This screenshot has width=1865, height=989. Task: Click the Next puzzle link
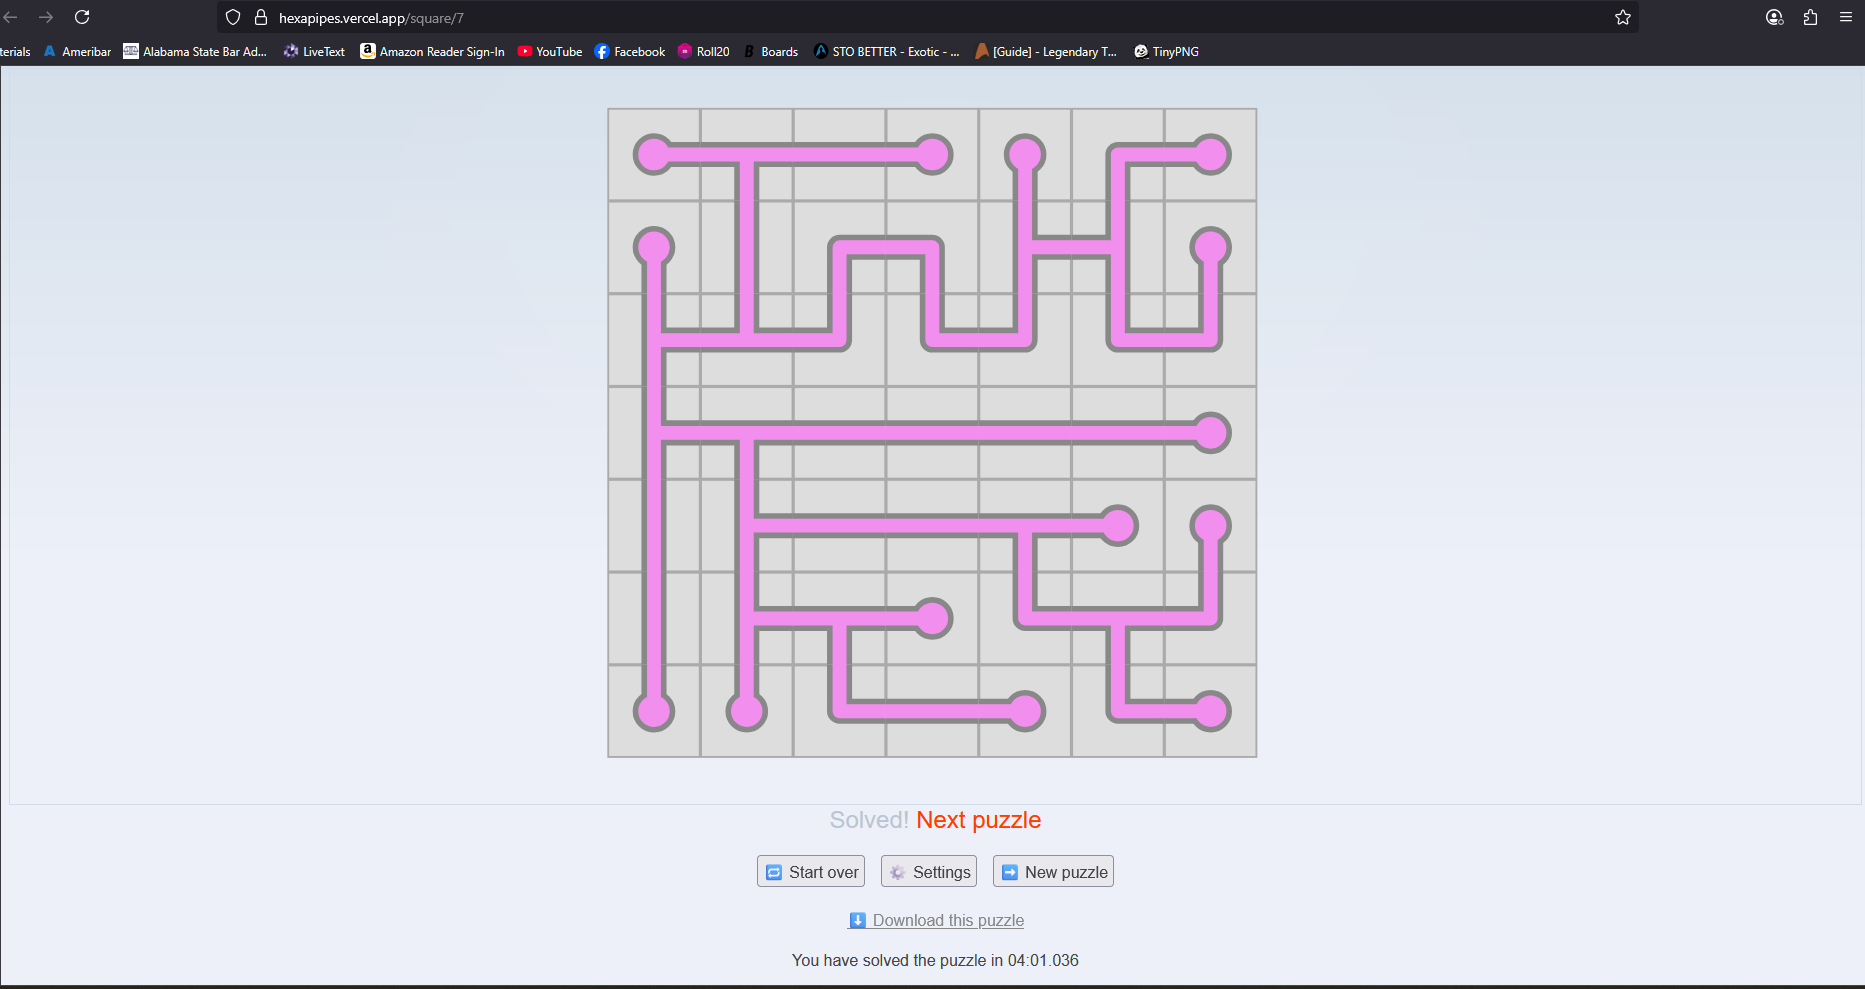pos(978,820)
